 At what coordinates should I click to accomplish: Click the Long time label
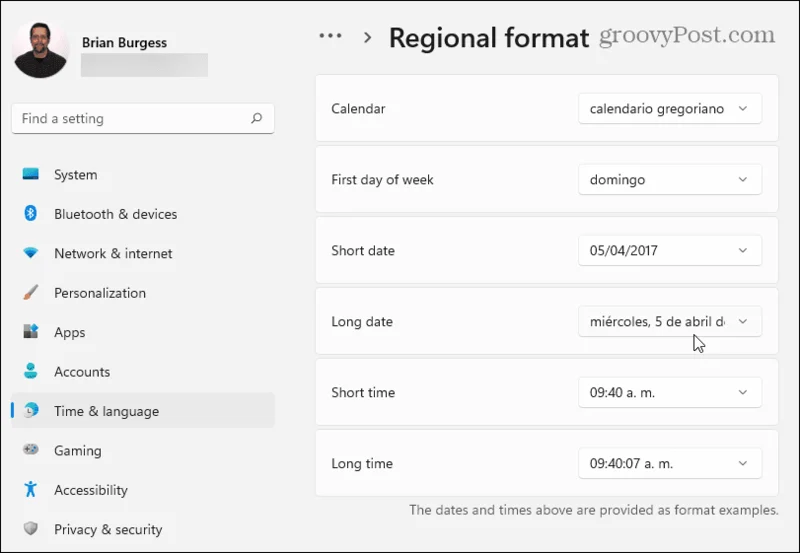click(x=362, y=463)
